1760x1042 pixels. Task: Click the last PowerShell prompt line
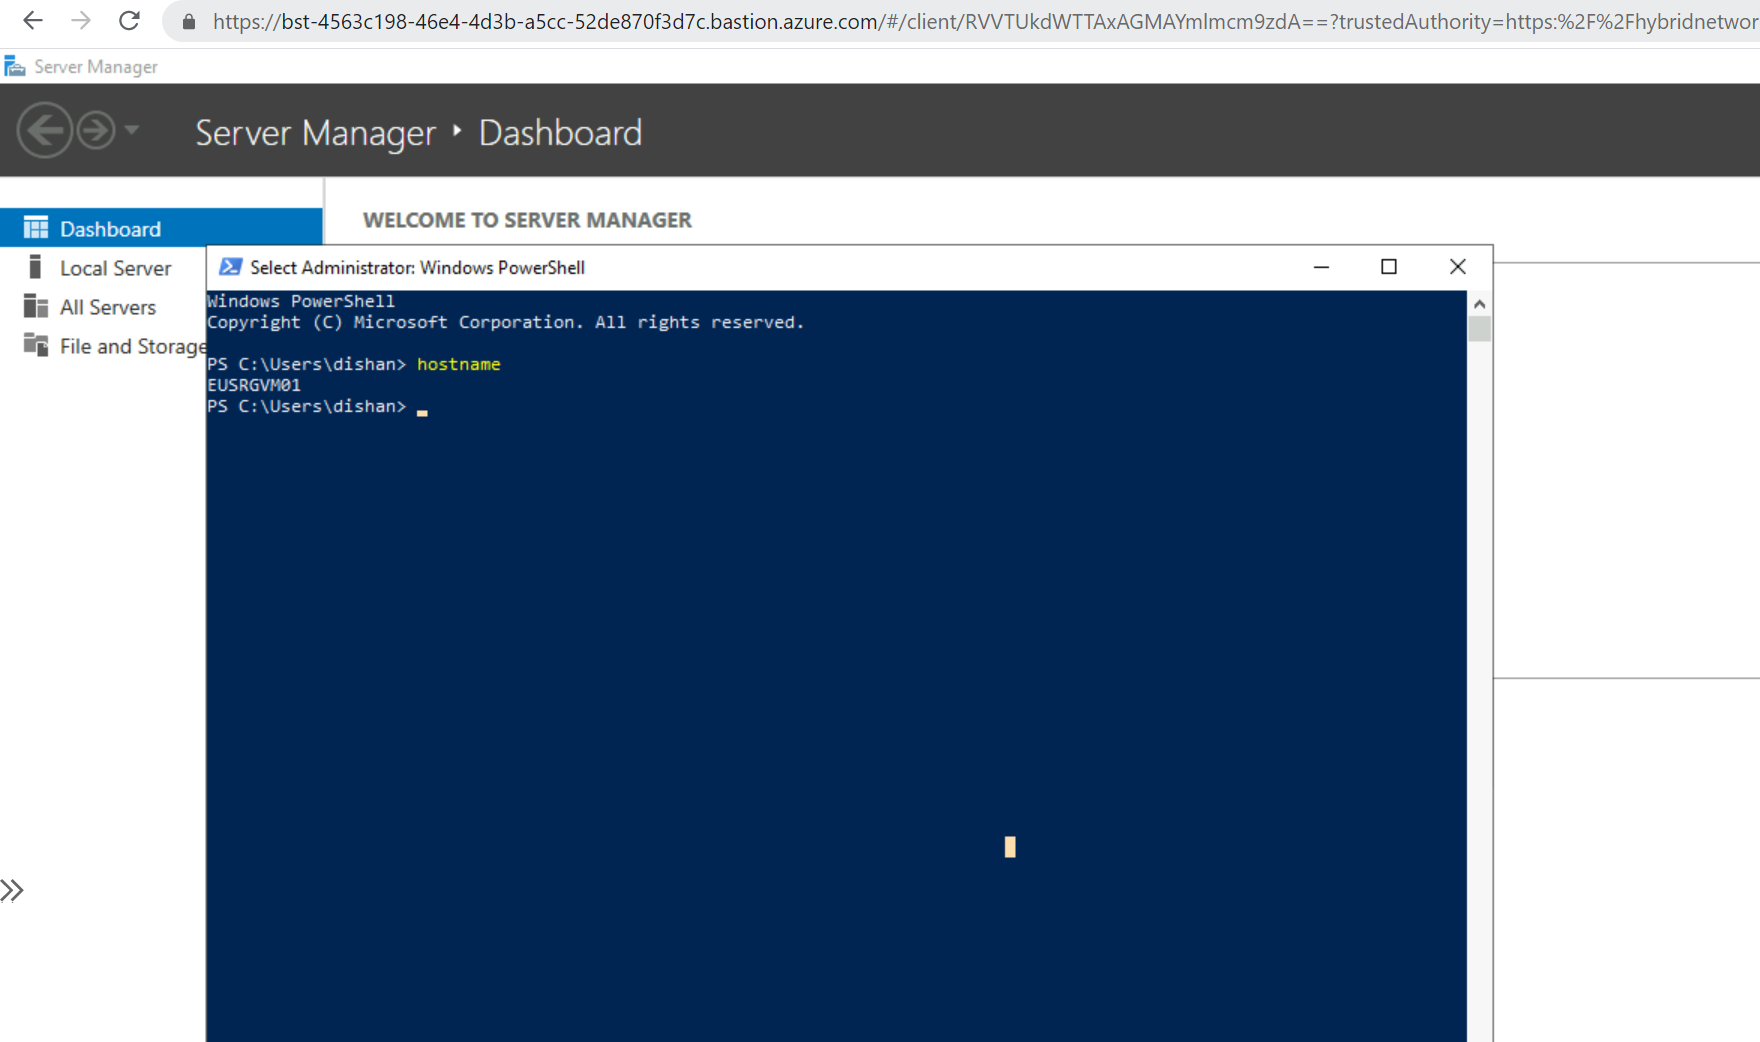(x=318, y=406)
